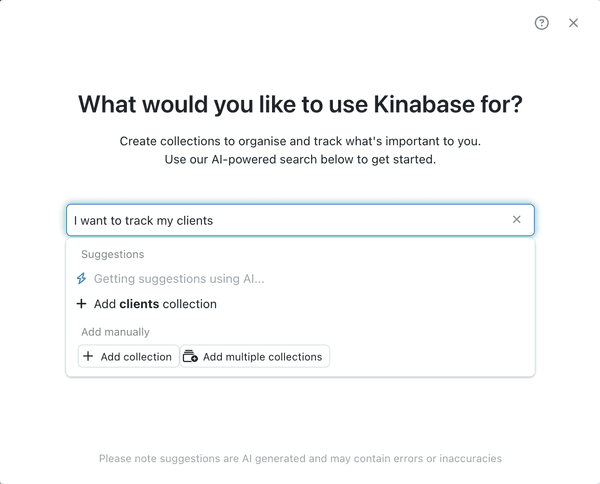Click the Suggestions section label
The height and width of the screenshot is (484, 600).
click(x=112, y=254)
